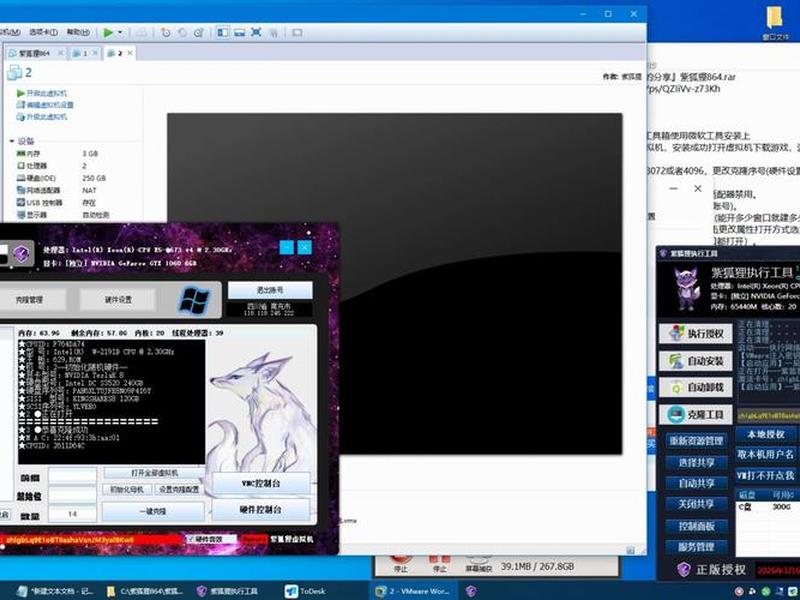Open the power options dropdown arrow beside play icon
800x600 pixels.
[120, 33]
